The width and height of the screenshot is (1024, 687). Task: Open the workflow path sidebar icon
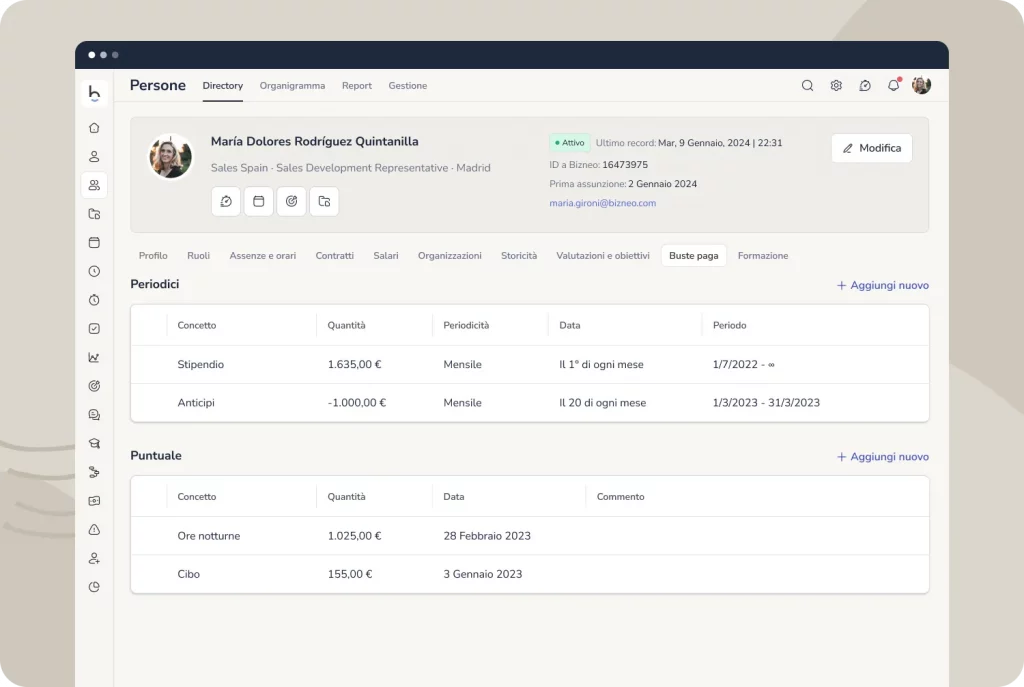[x=94, y=472]
